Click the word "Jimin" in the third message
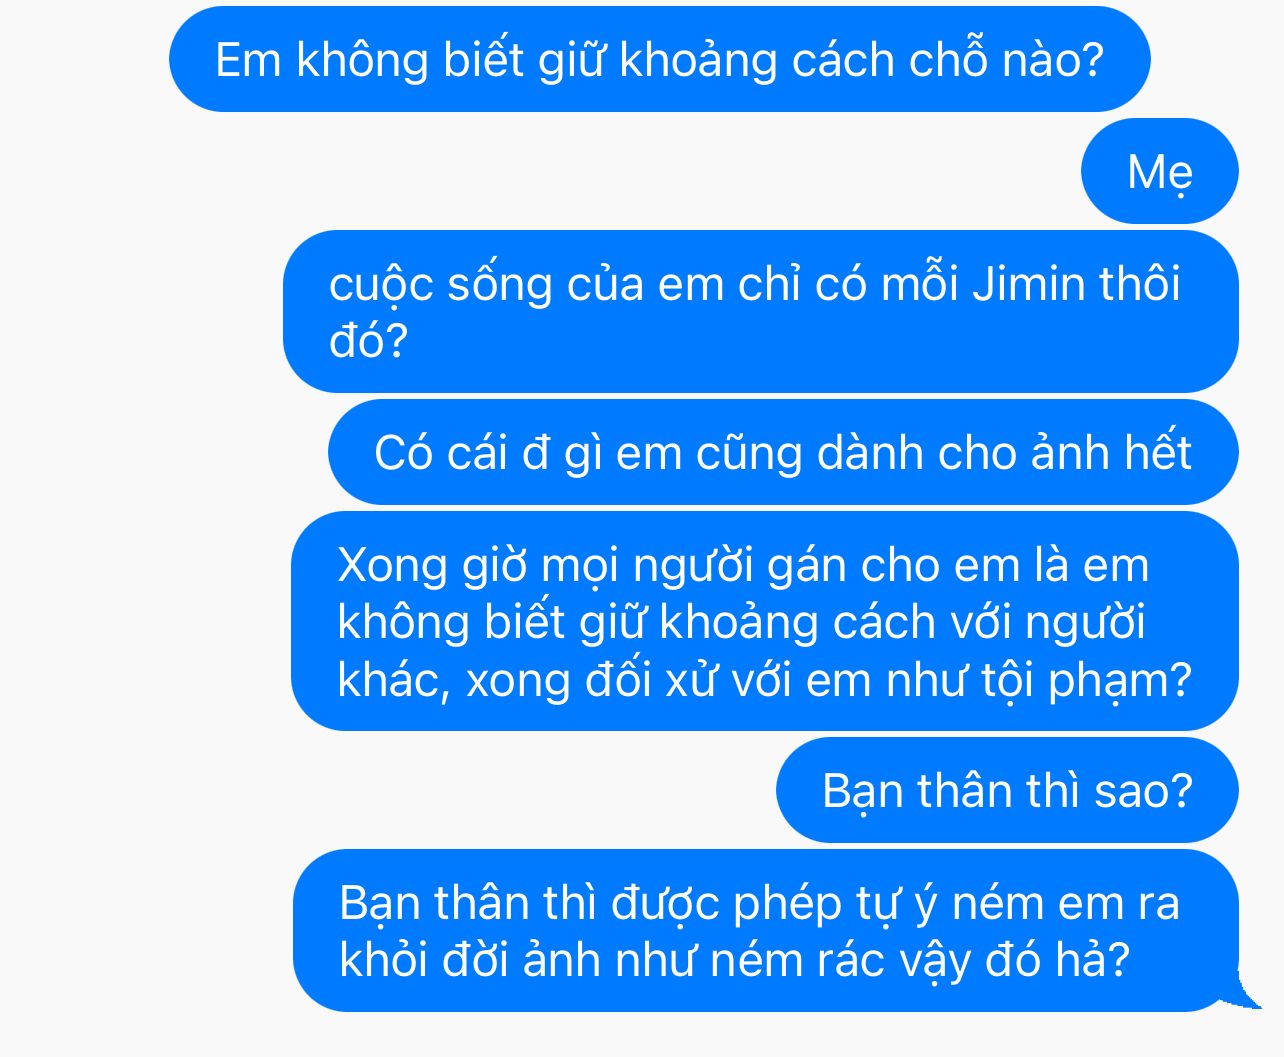Image resolution: width=1284 pixels, height=1057 pixels. (x=1029, y=283)
